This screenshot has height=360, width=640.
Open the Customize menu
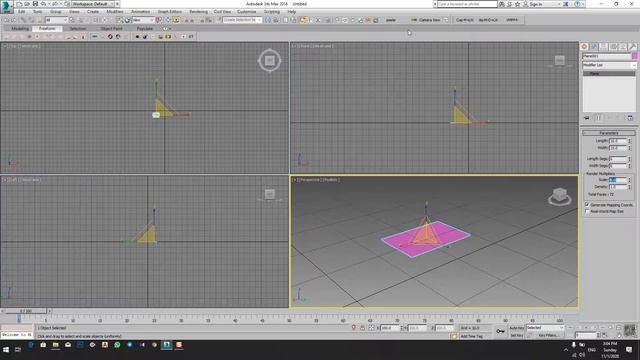247,11
